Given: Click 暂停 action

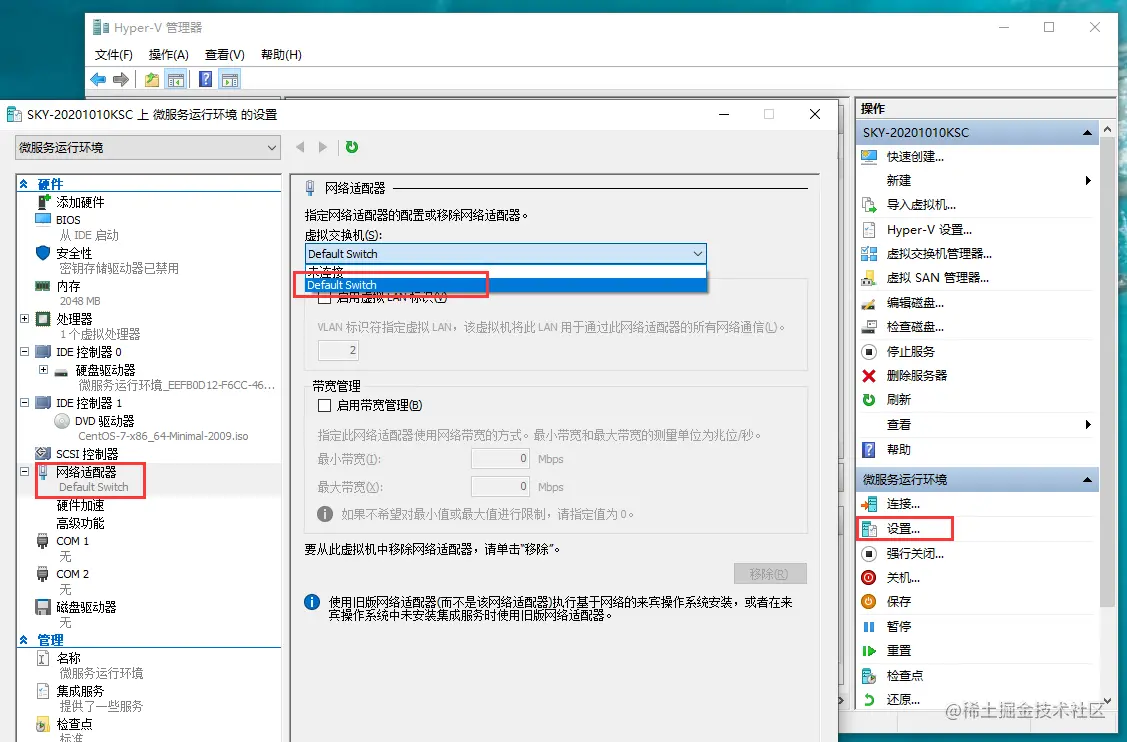Looking at the screenshot, I should pyautogui.click(x=898, y=627).
